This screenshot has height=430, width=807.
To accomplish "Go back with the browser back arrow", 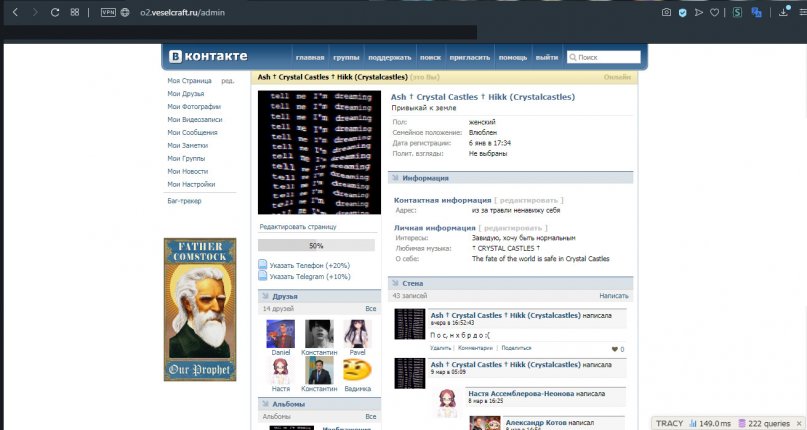I will (15, 12).
